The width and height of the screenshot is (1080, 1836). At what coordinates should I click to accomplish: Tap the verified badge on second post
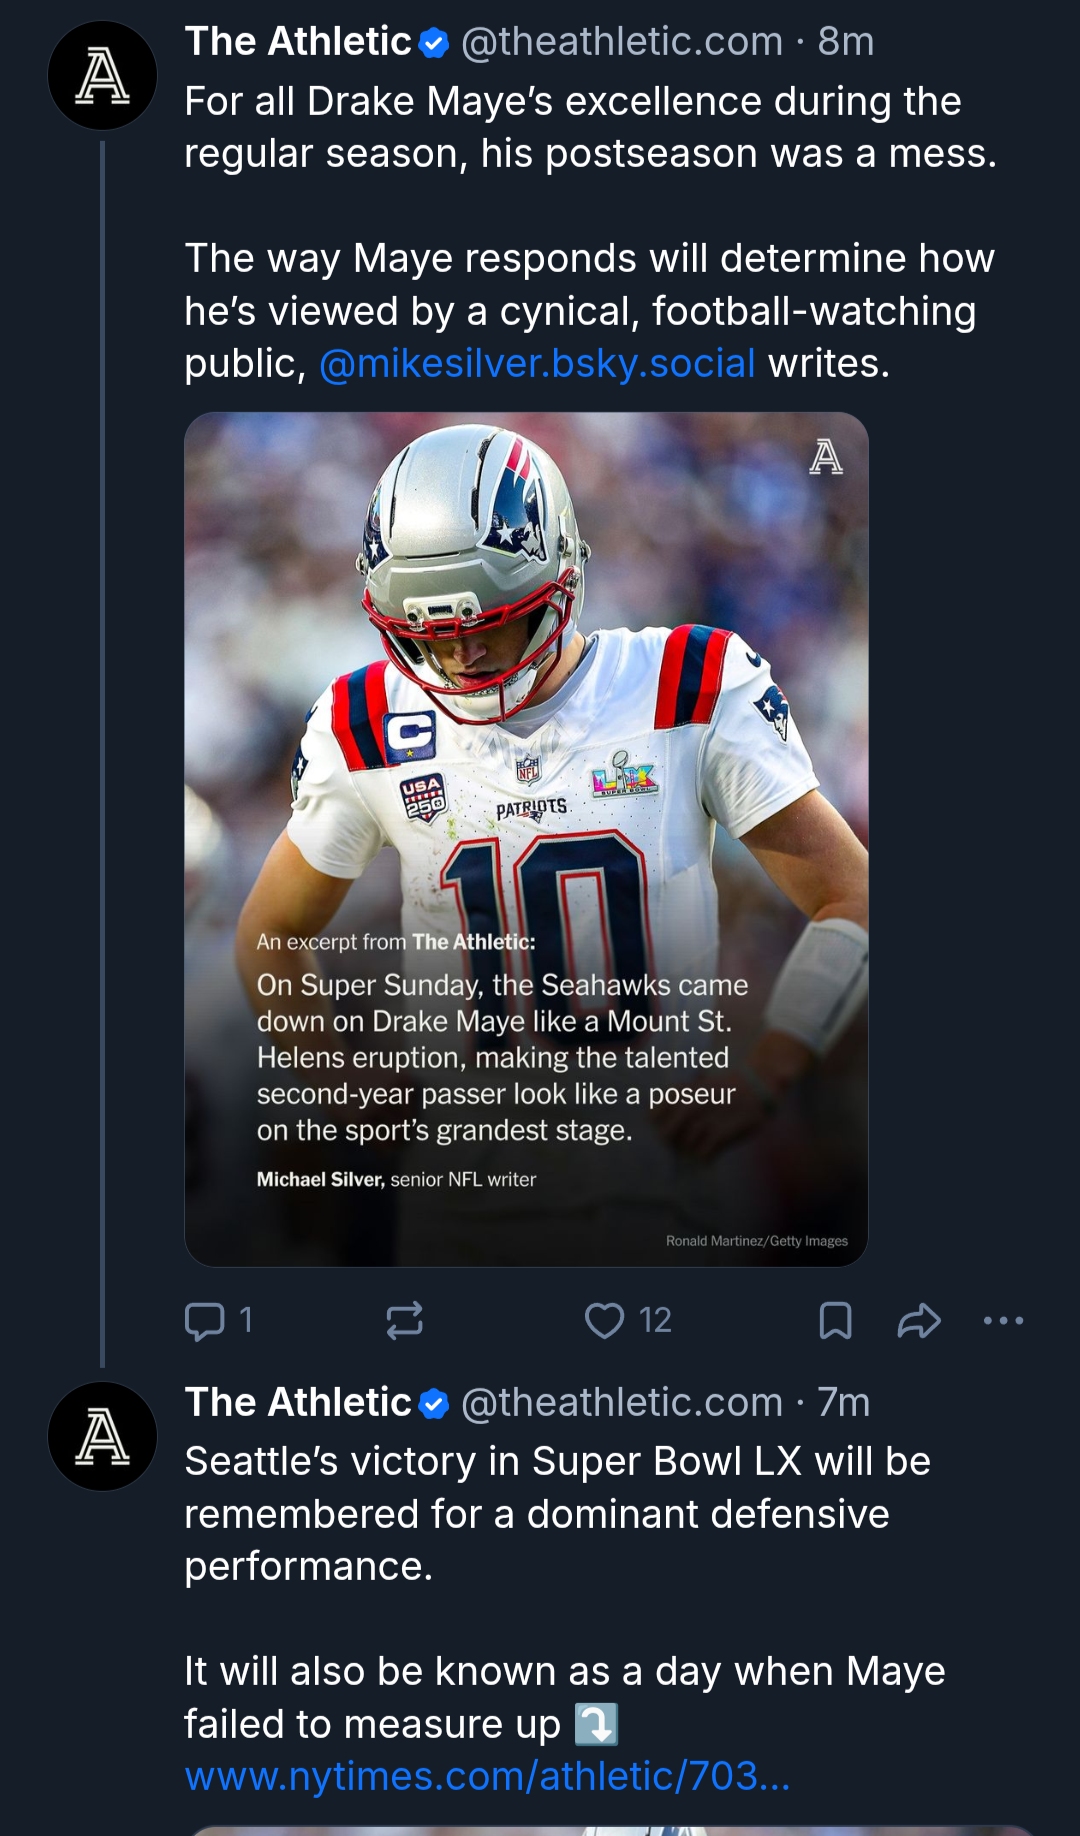point(434,1404)
